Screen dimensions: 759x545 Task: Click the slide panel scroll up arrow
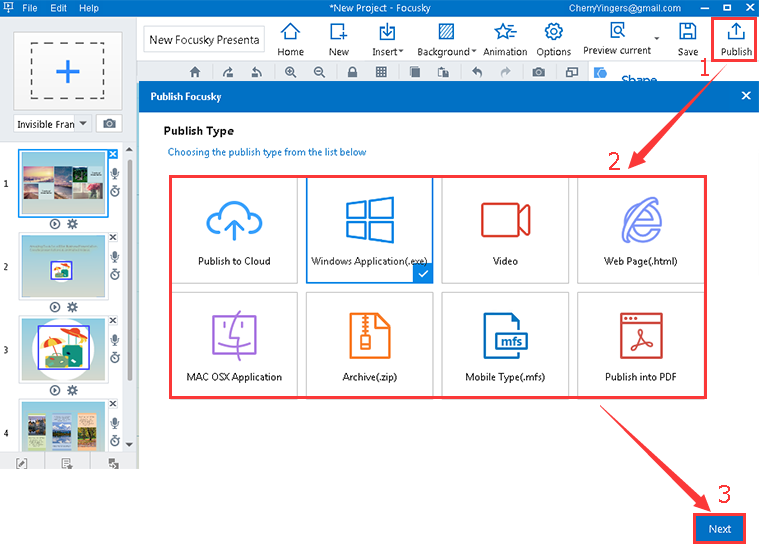pyautogui.click(x=129, y=150)
